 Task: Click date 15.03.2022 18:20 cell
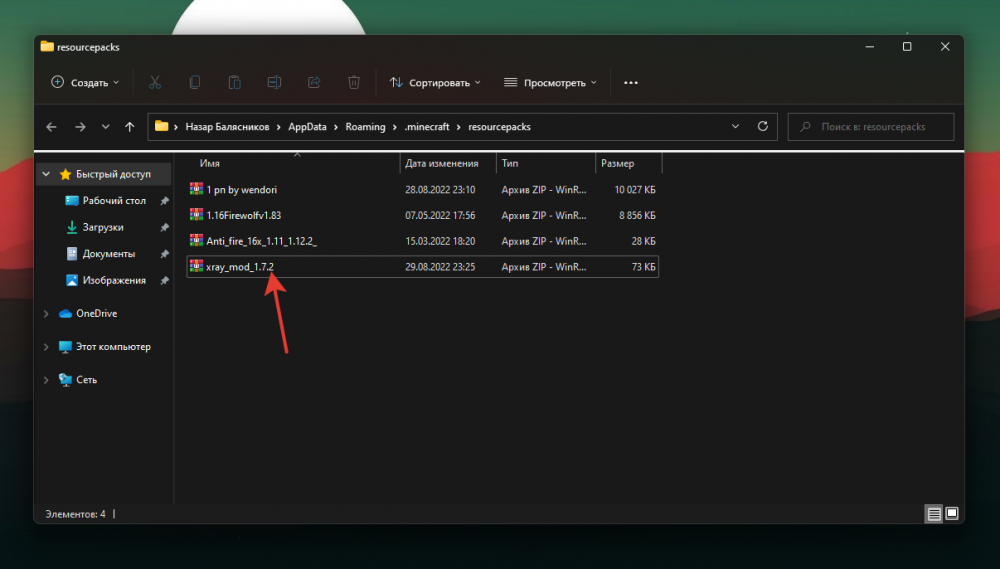[440, 241]
